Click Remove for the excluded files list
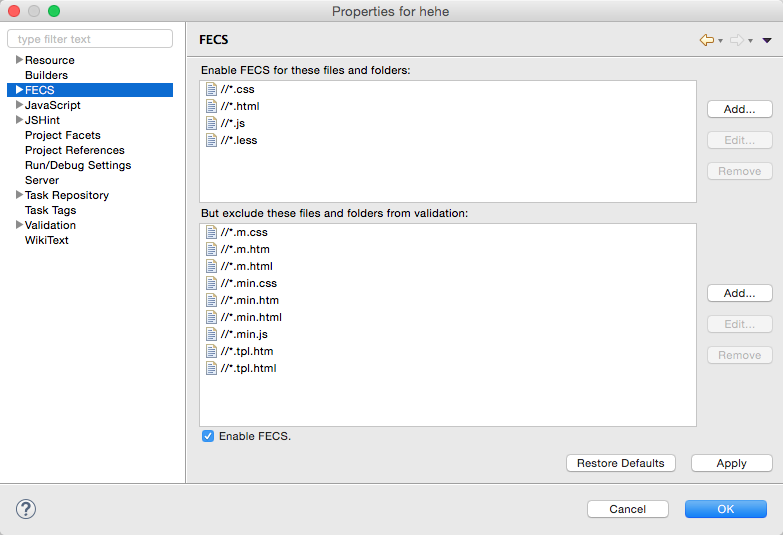This screenshot has width=783, height=535. 740,355
